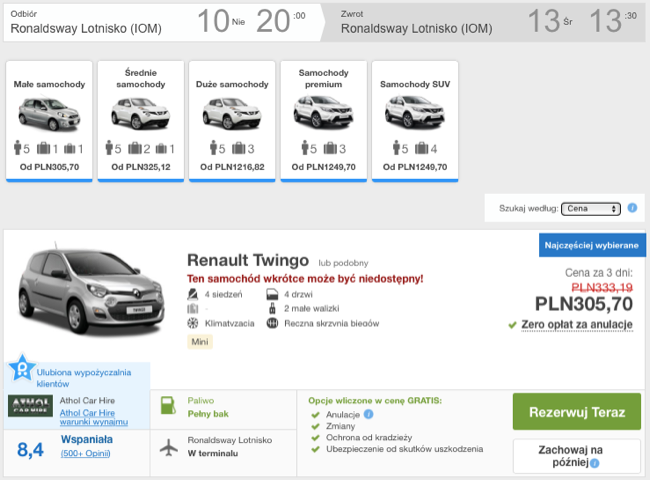Click the pickup time 20:00
The image size is (650, 480).
(281, 21)
